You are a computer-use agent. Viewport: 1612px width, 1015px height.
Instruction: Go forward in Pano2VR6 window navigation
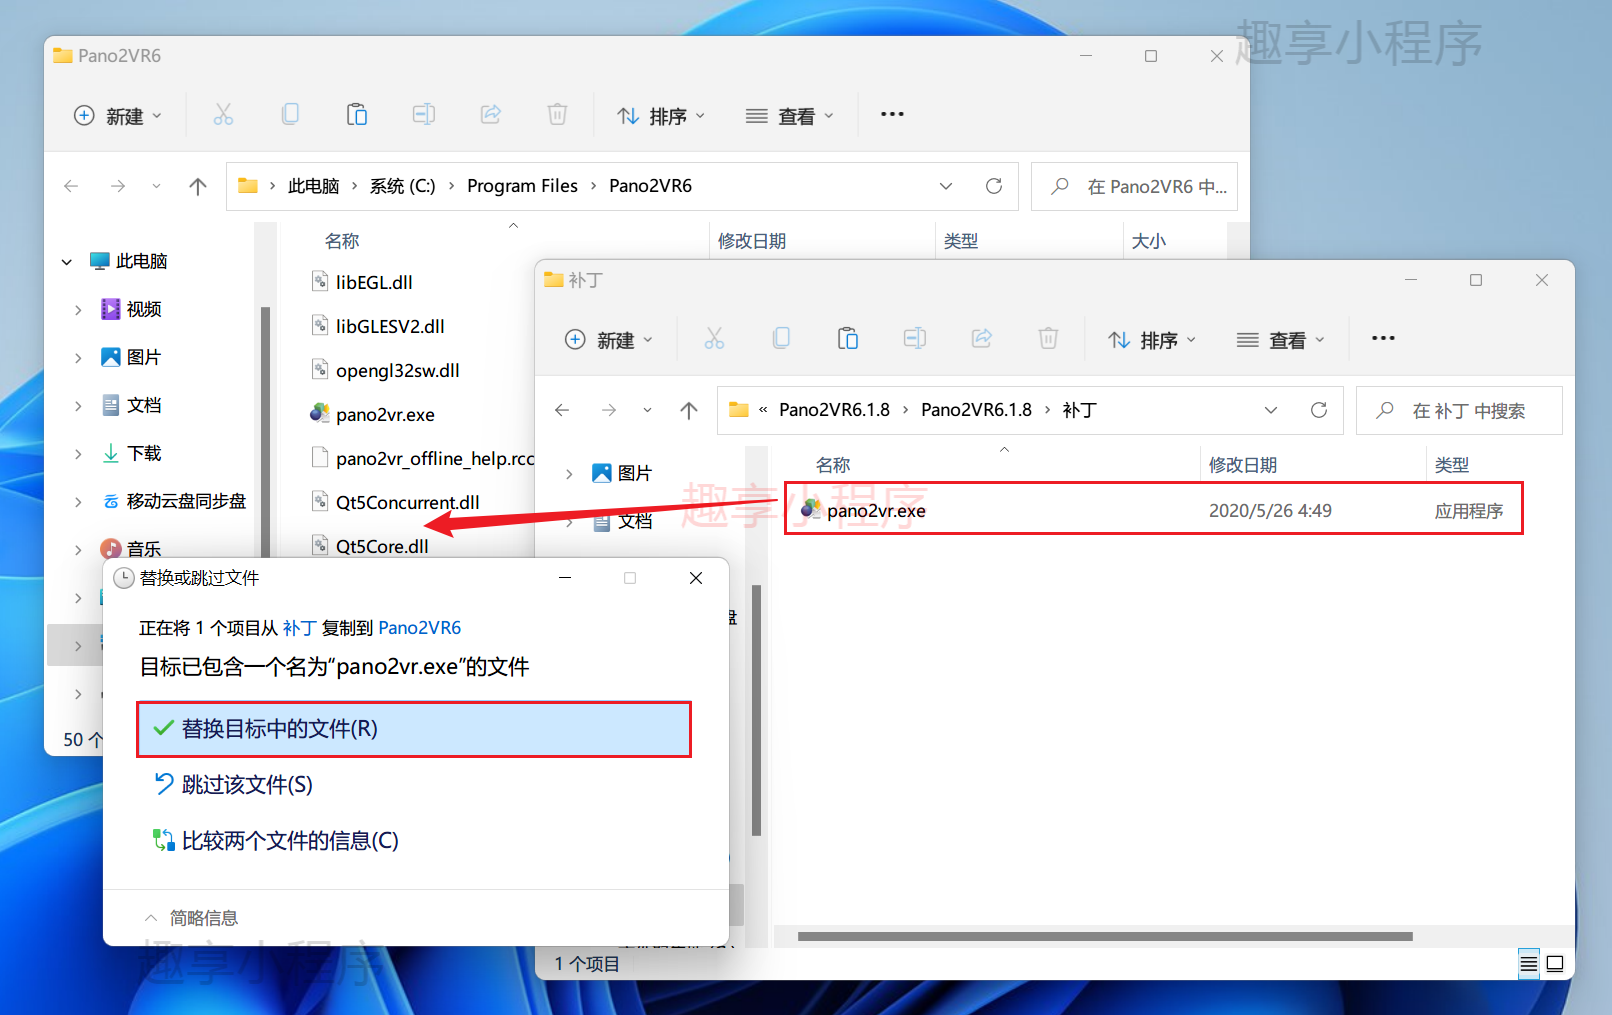click(x=118, y=186)
